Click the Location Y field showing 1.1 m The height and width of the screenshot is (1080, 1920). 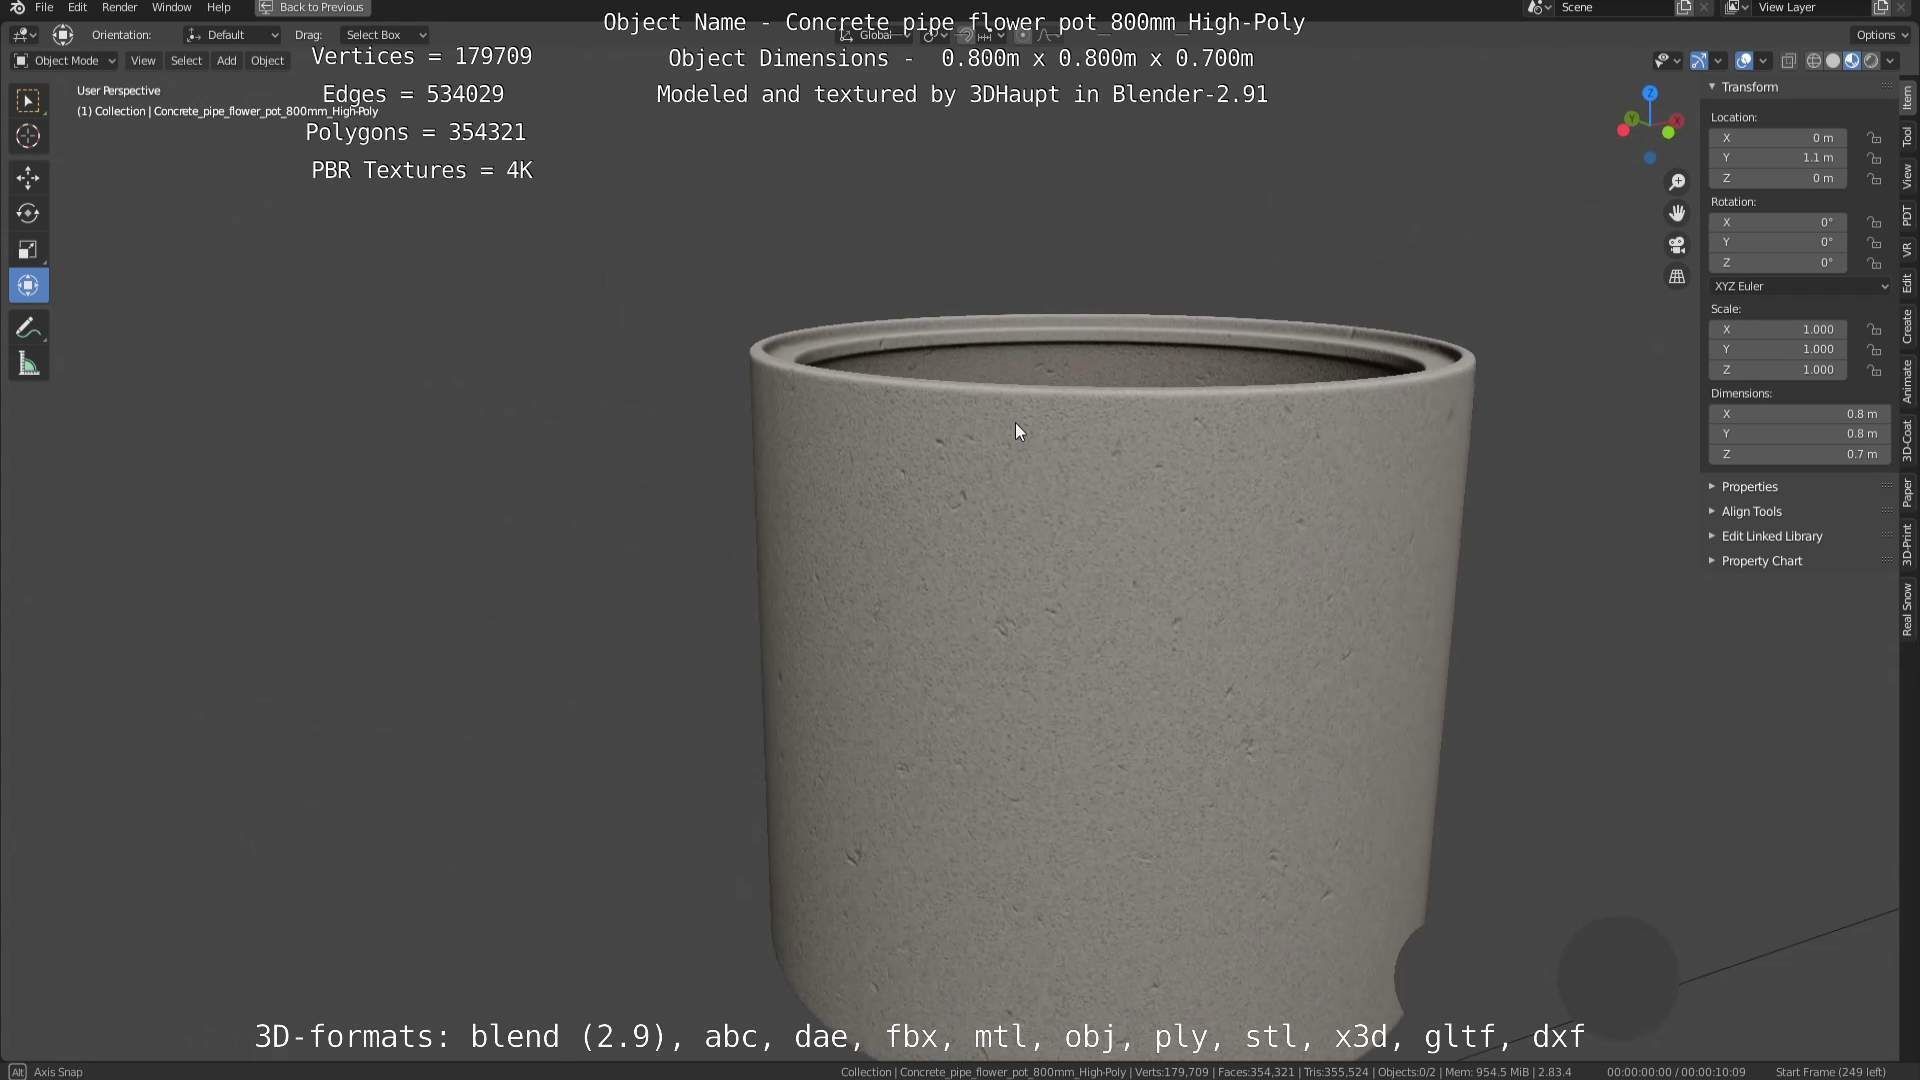click(1778, 158)
